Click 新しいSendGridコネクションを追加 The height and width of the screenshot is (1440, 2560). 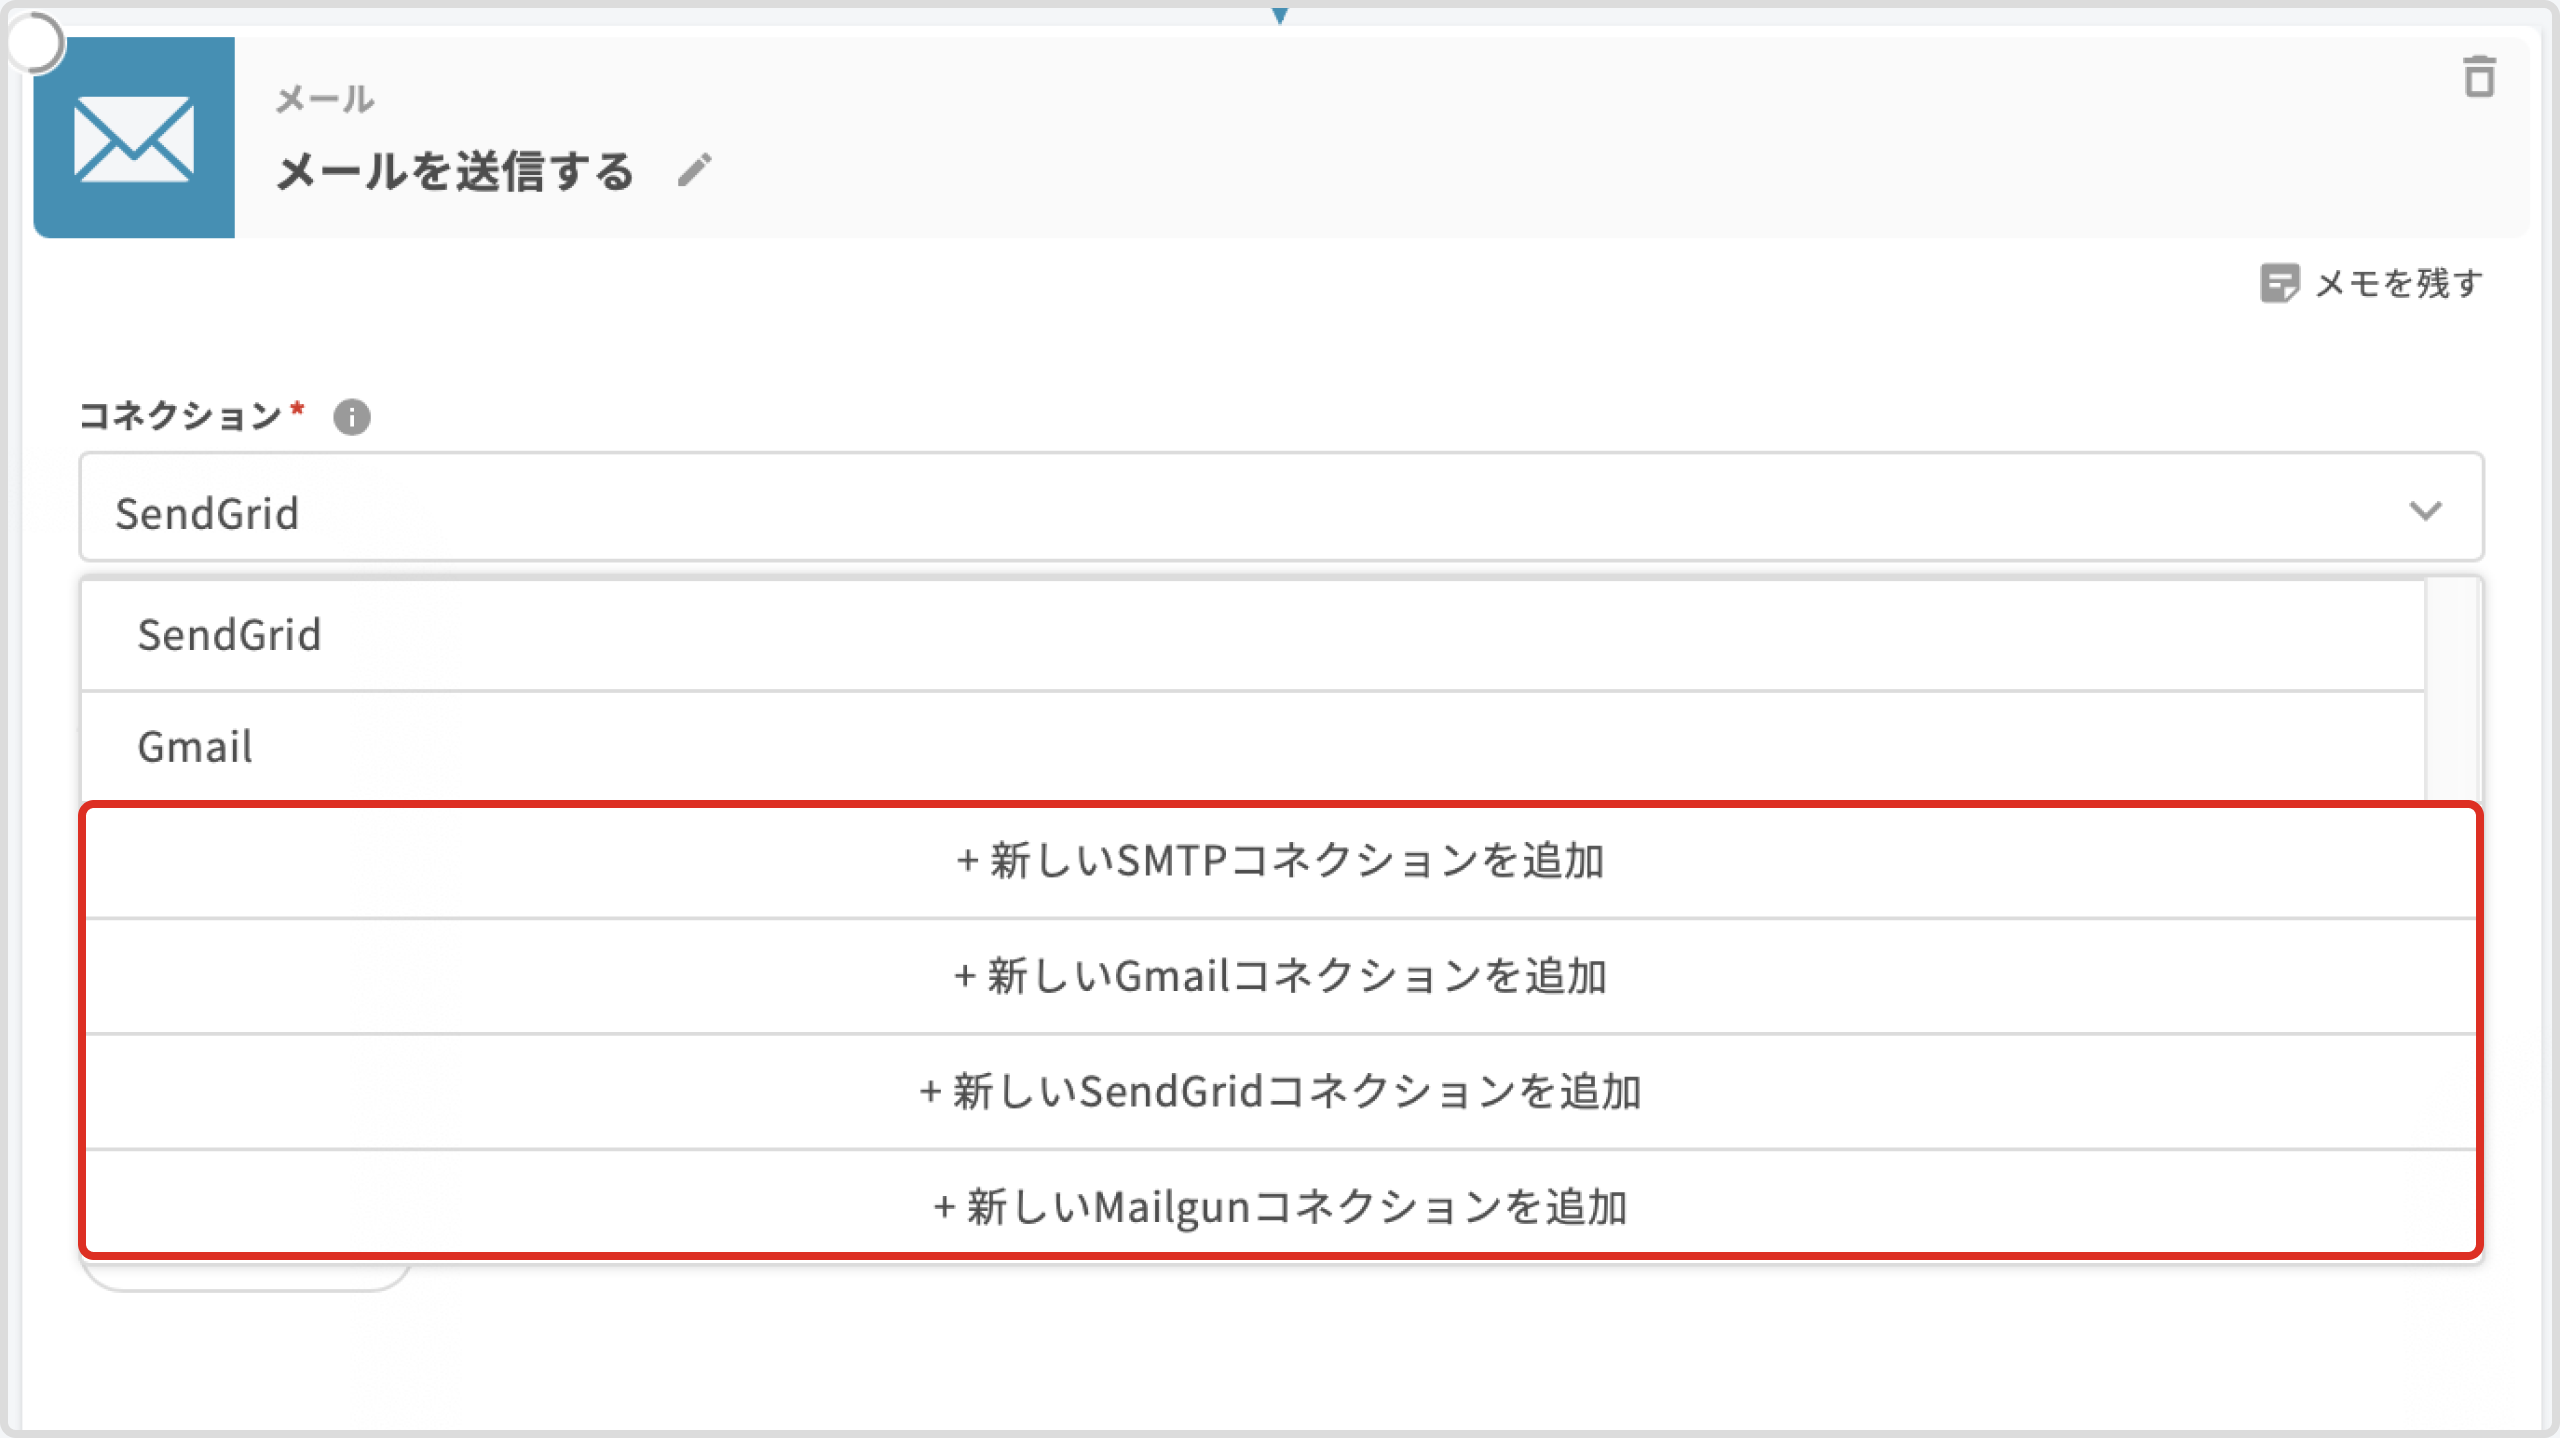(1280, 1092)
